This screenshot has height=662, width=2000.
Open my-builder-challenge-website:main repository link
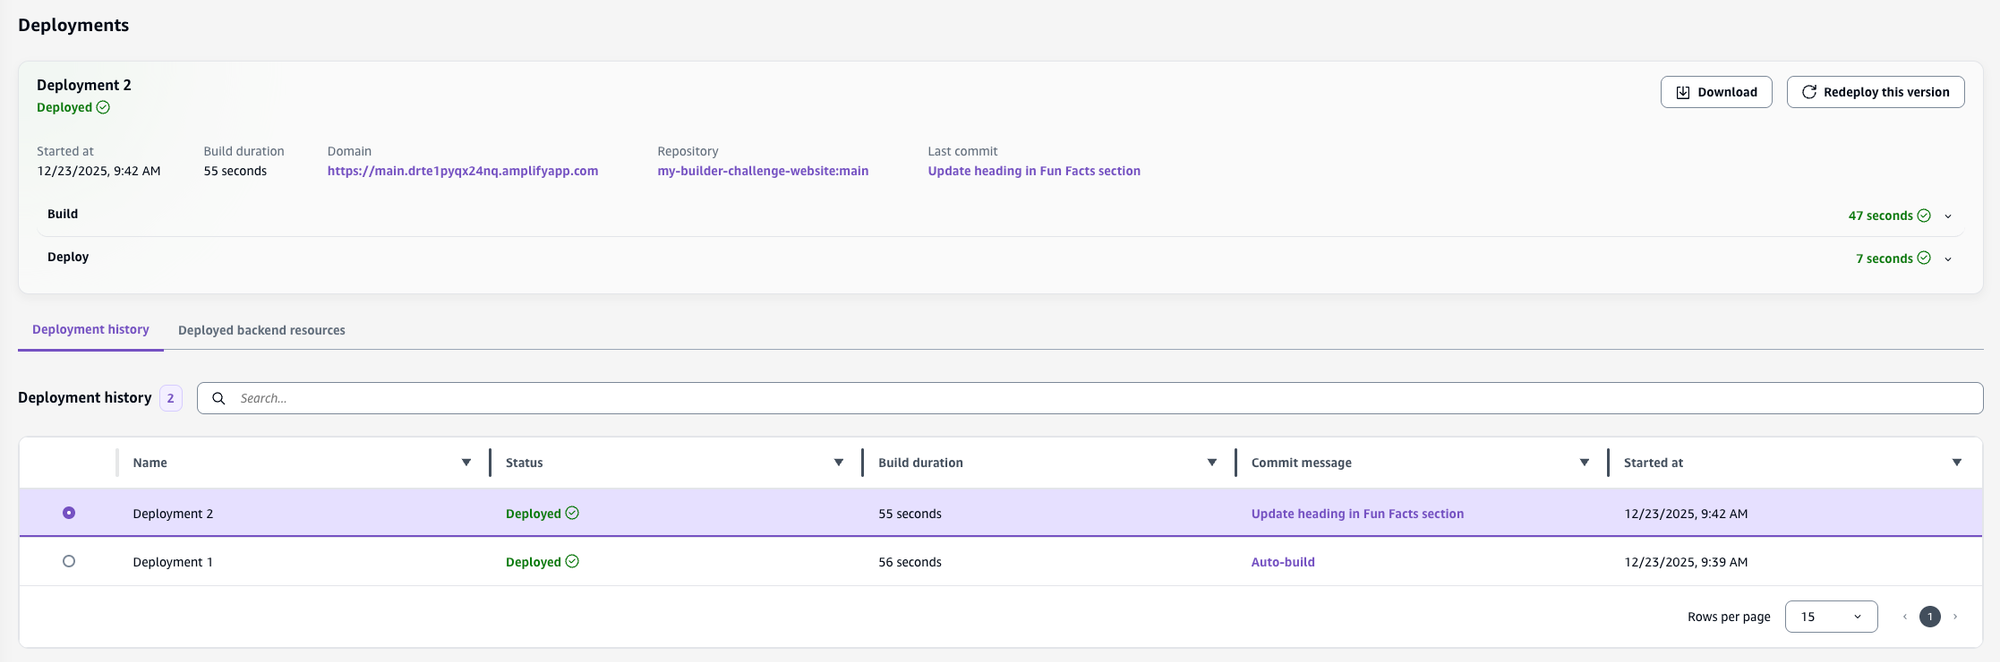[x=762, y=171]
